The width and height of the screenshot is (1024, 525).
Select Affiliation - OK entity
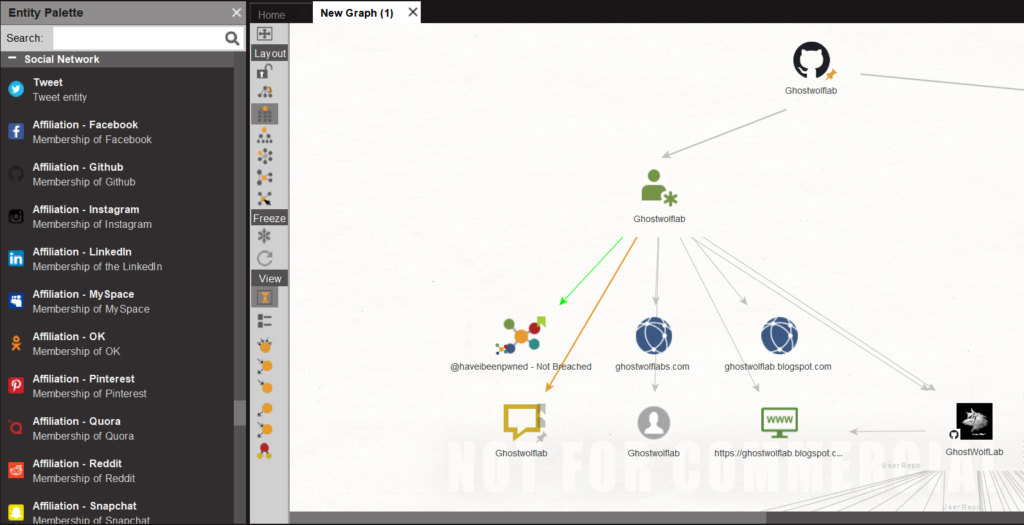click(118, 343)
